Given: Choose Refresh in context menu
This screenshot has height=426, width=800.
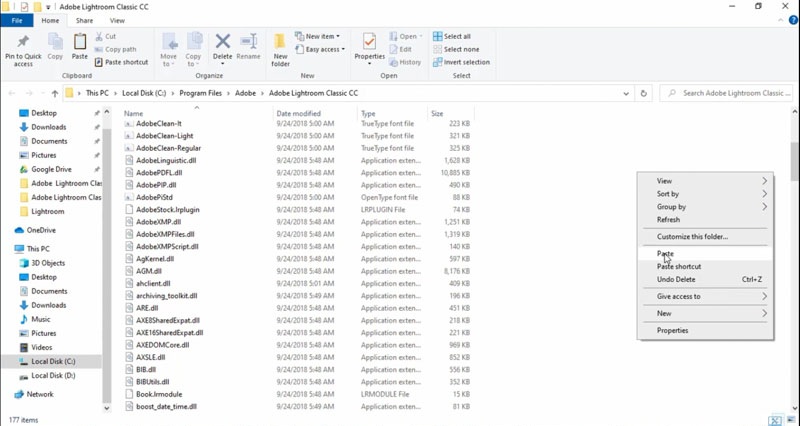Looking at the screenshot, I should click(x=706, y=220).
